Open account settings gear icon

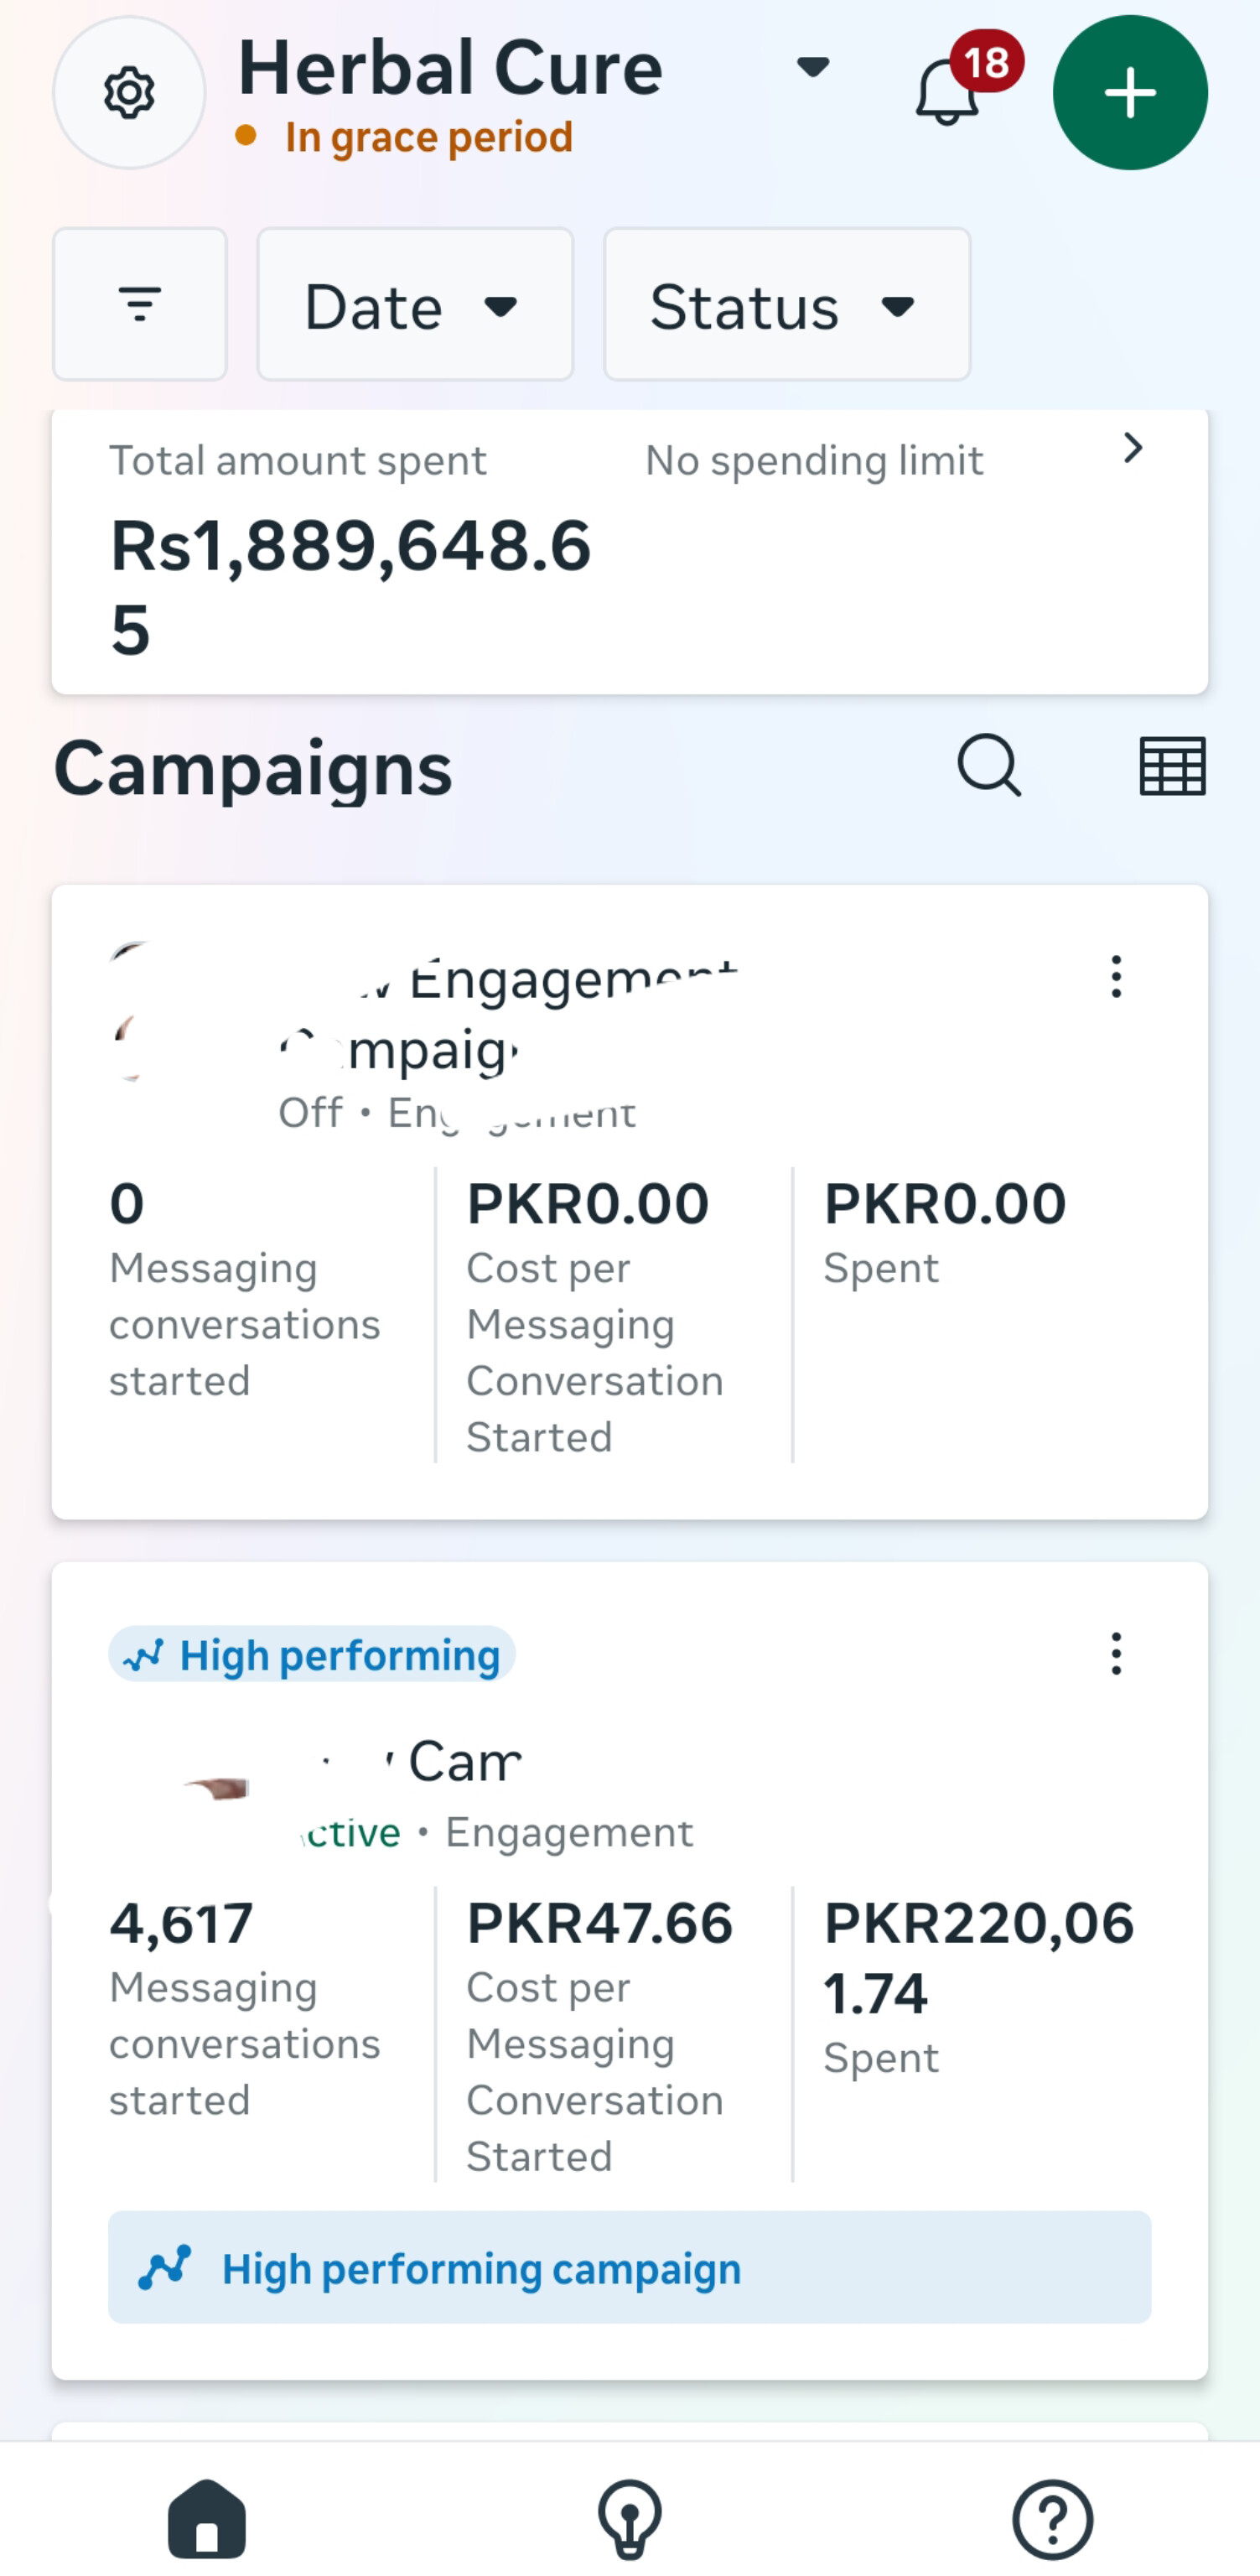coord(129,93)
